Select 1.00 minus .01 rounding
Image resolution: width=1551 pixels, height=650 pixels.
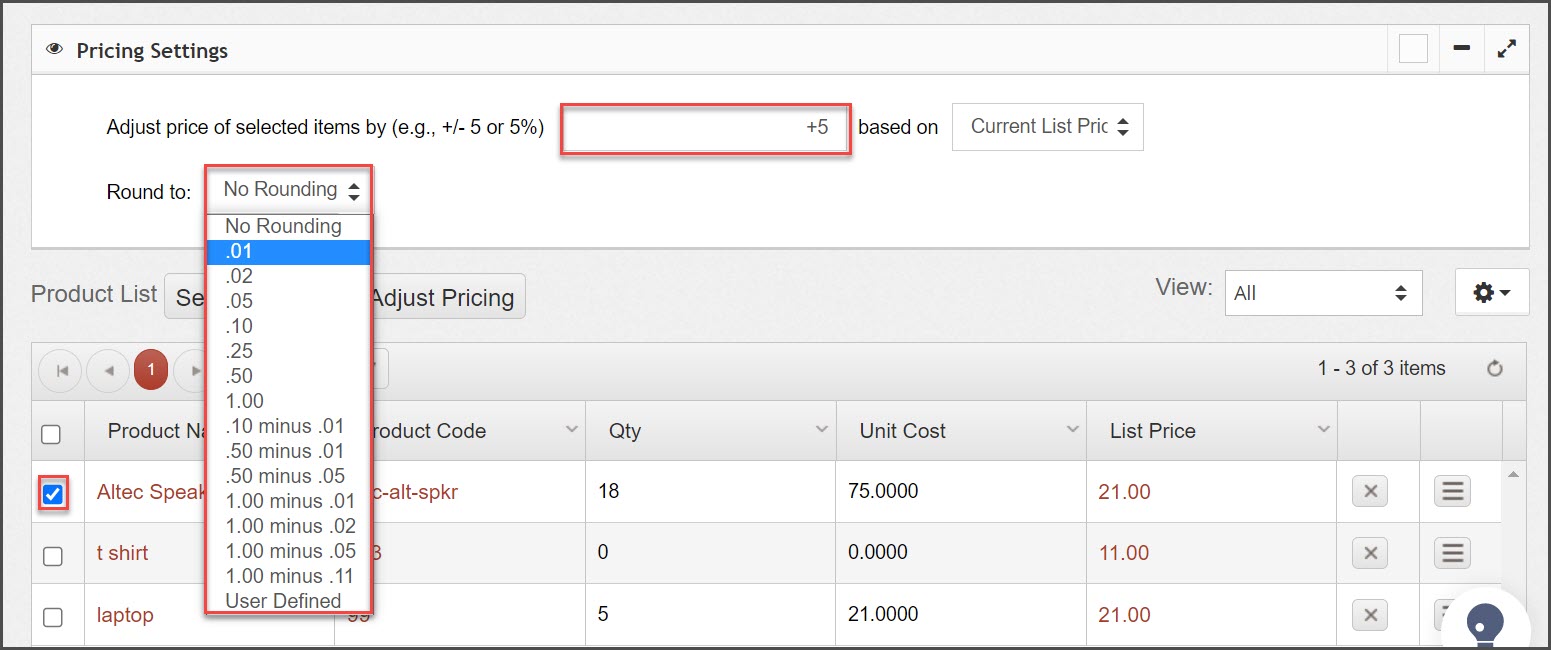(288, 501)
